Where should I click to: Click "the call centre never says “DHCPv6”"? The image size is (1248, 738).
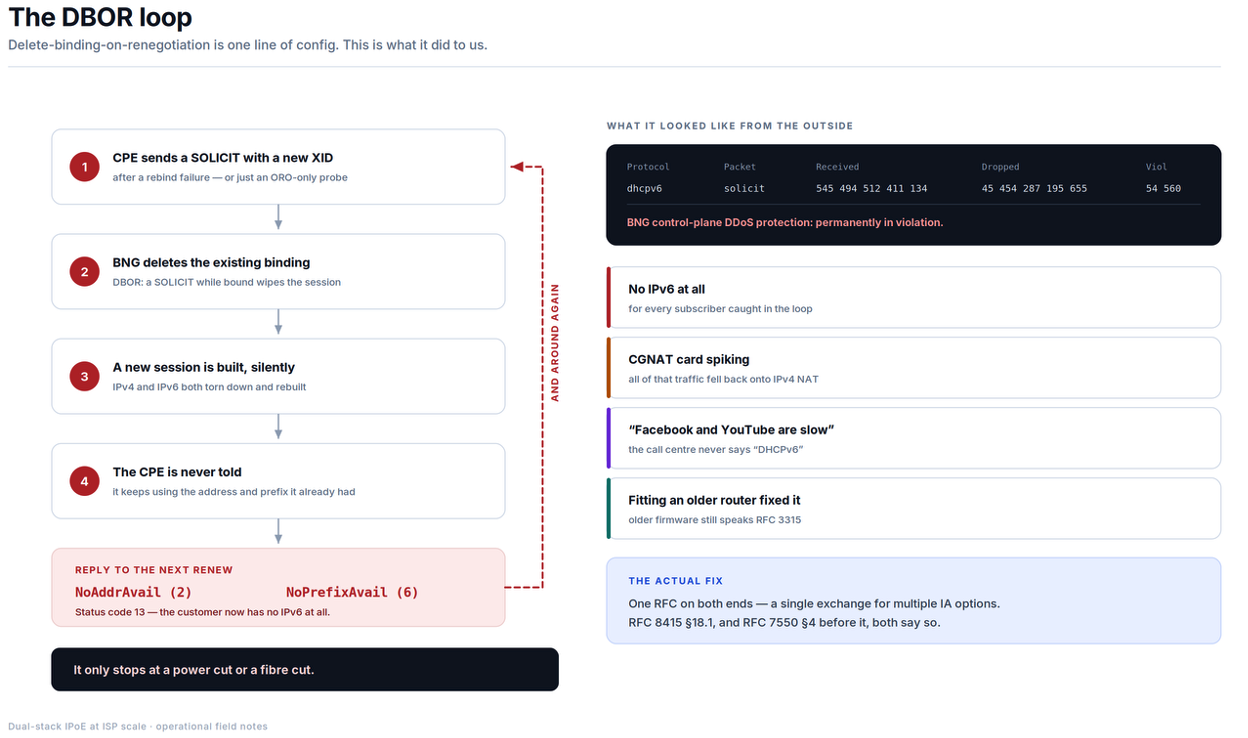click(x=716, y=450)
